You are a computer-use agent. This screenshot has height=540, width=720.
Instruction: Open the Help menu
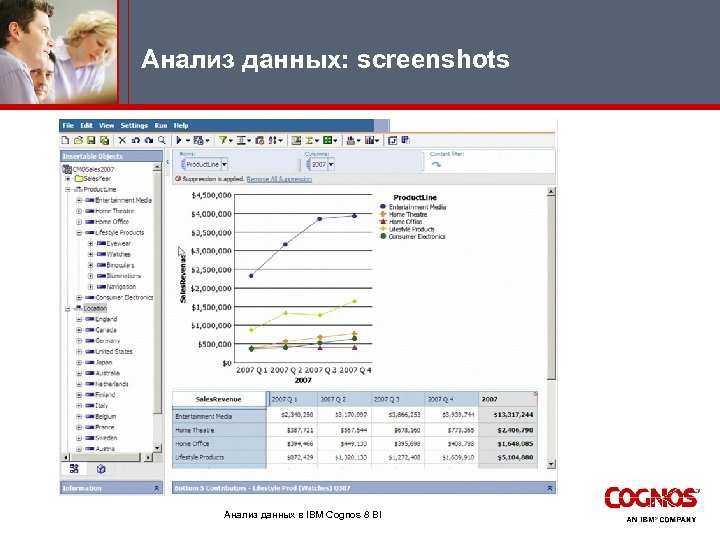pos(181,125)
